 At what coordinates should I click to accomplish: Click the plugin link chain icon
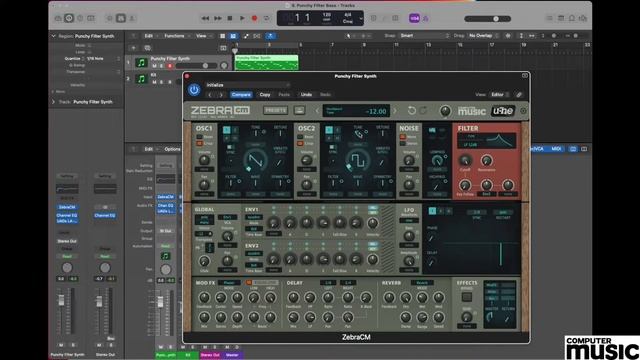pyautogui.click(x=519, y=95)
